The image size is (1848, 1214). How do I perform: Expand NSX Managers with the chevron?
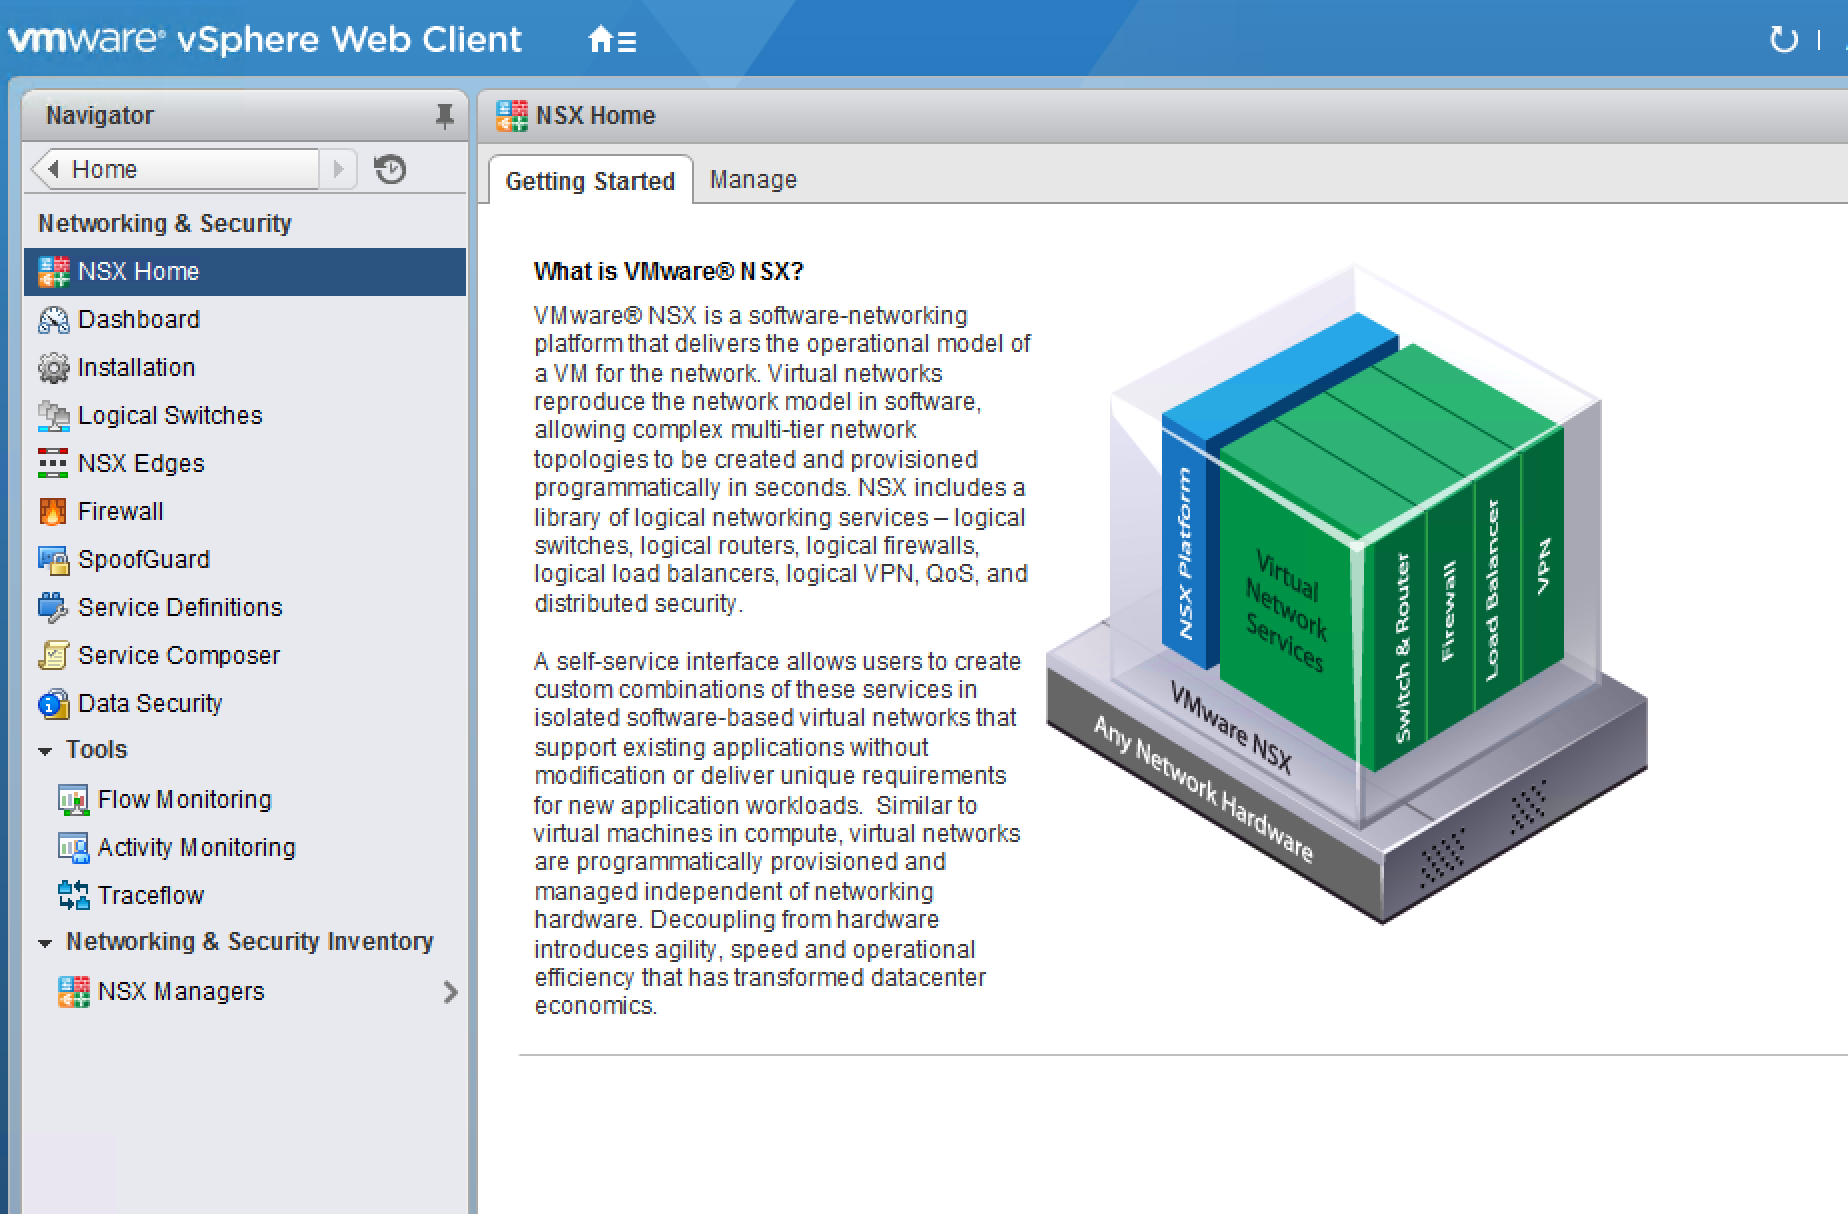point(450,992)
